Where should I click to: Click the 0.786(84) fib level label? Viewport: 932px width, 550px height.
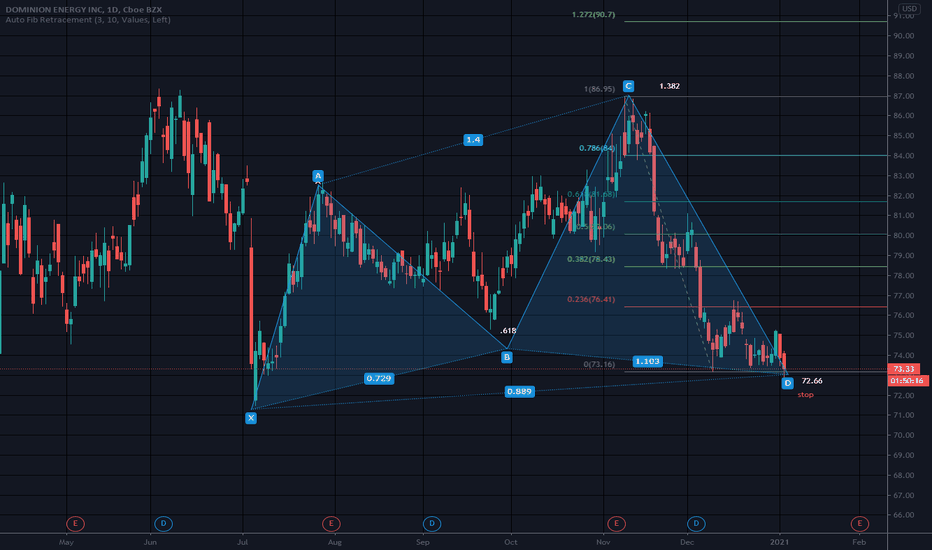[597, 148]
